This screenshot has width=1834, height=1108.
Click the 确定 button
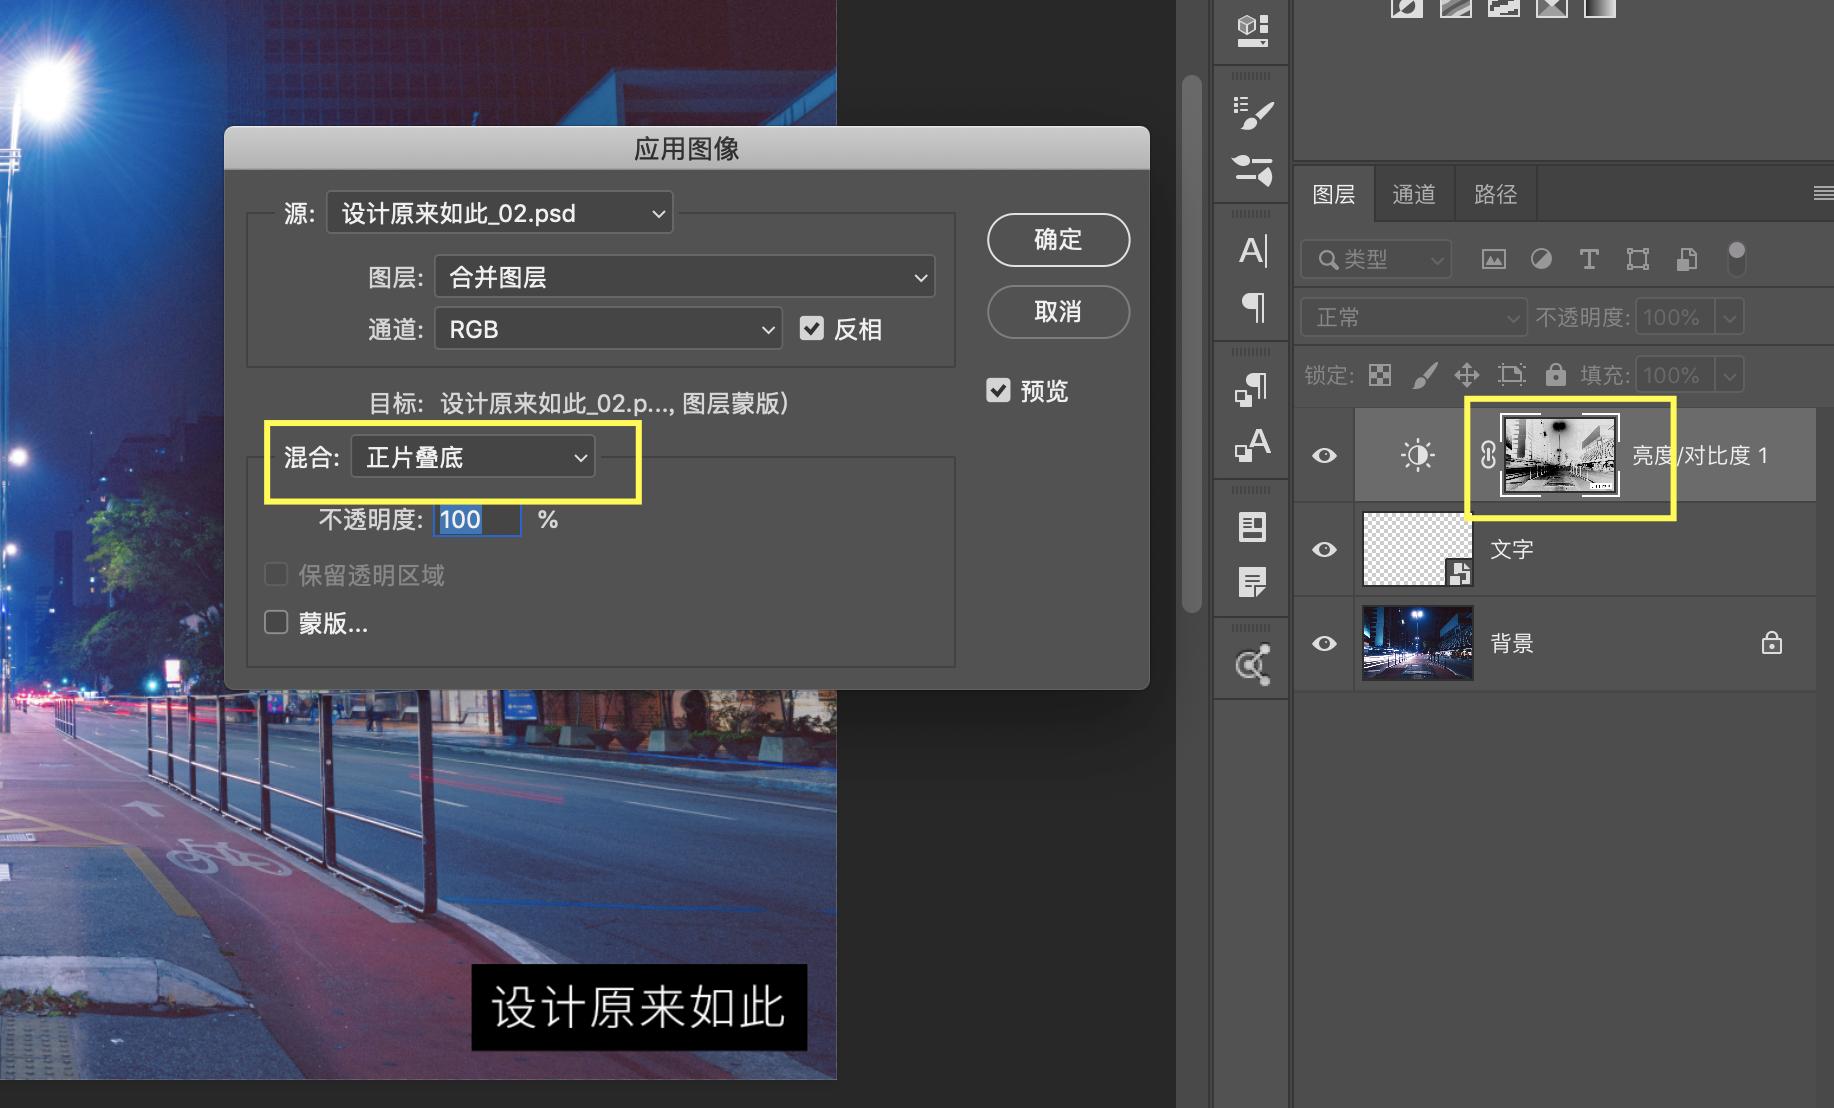1057,240
